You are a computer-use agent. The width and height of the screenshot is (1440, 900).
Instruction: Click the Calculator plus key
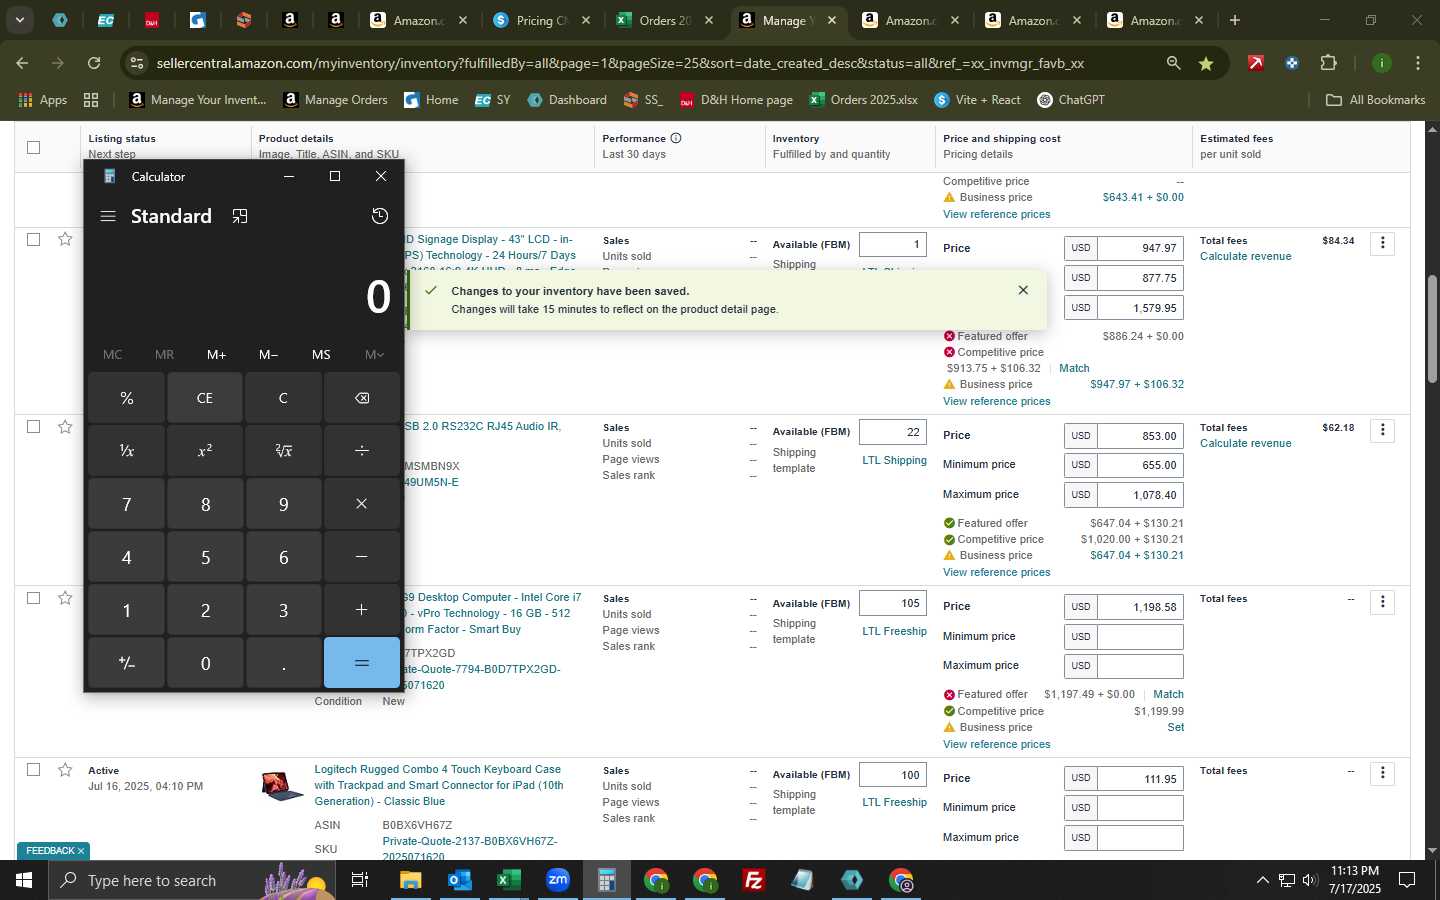362,610
